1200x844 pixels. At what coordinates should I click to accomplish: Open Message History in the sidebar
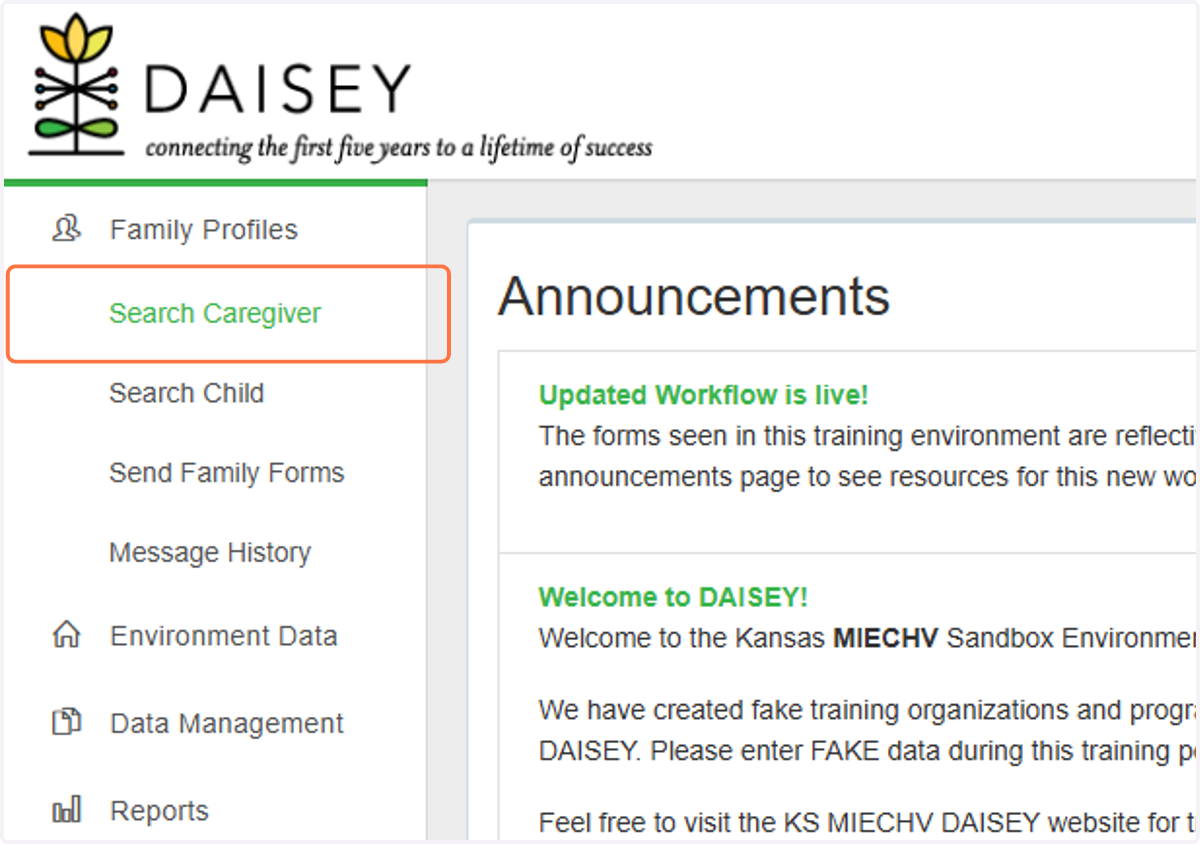click(210, 552)
